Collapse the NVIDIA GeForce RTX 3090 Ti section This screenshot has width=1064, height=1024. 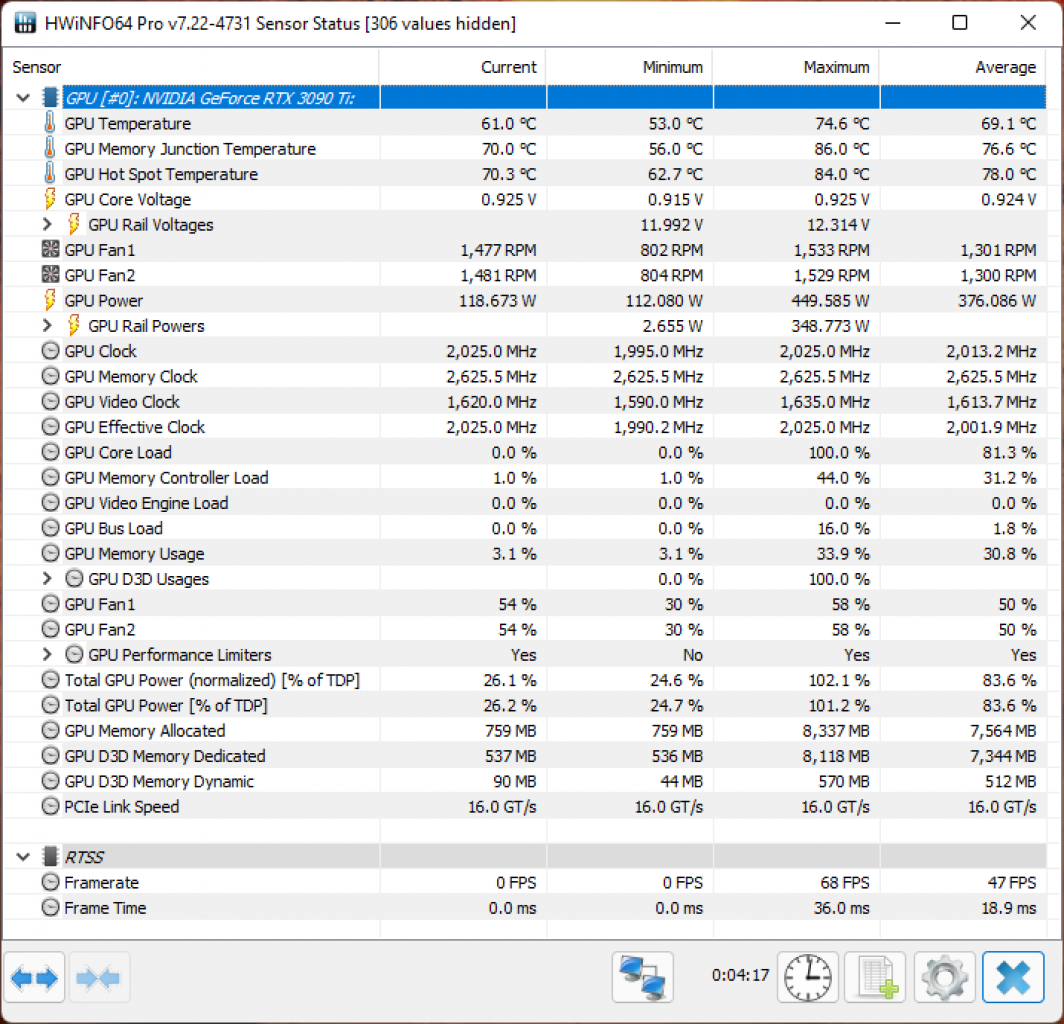23,98
